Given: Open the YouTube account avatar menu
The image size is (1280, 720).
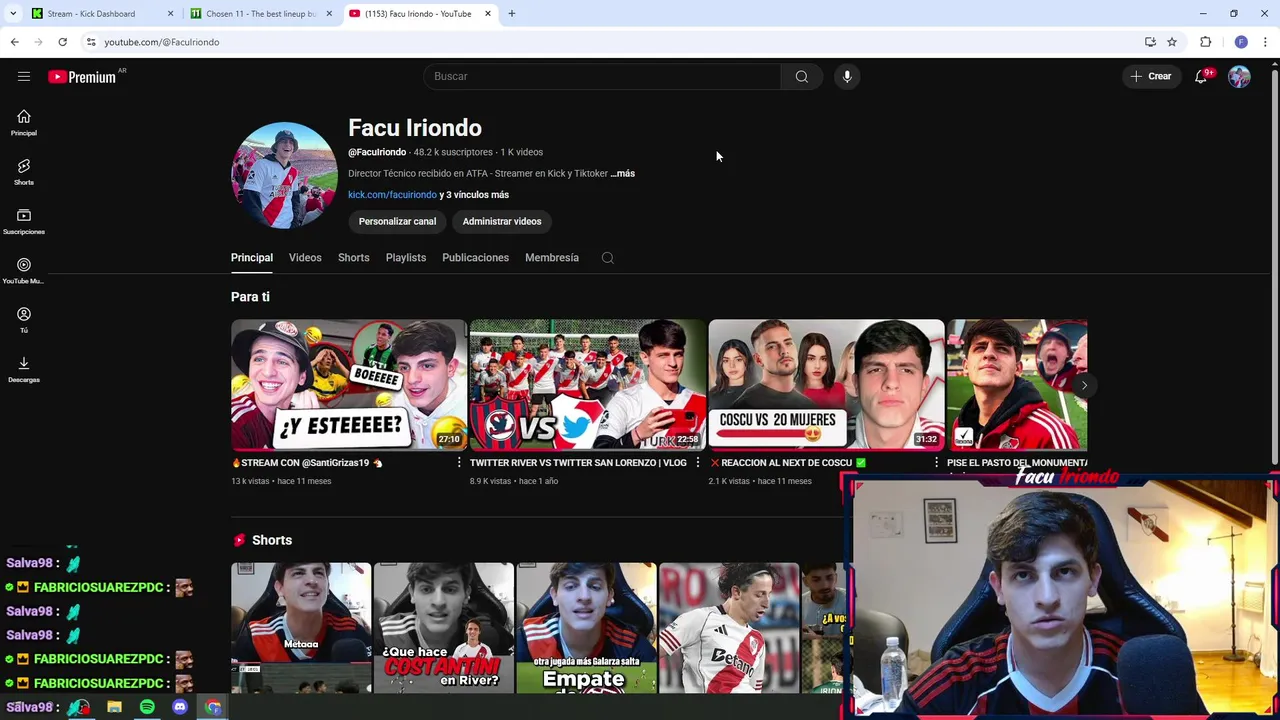Looking at the screenshot, I should click(1239, 76).
